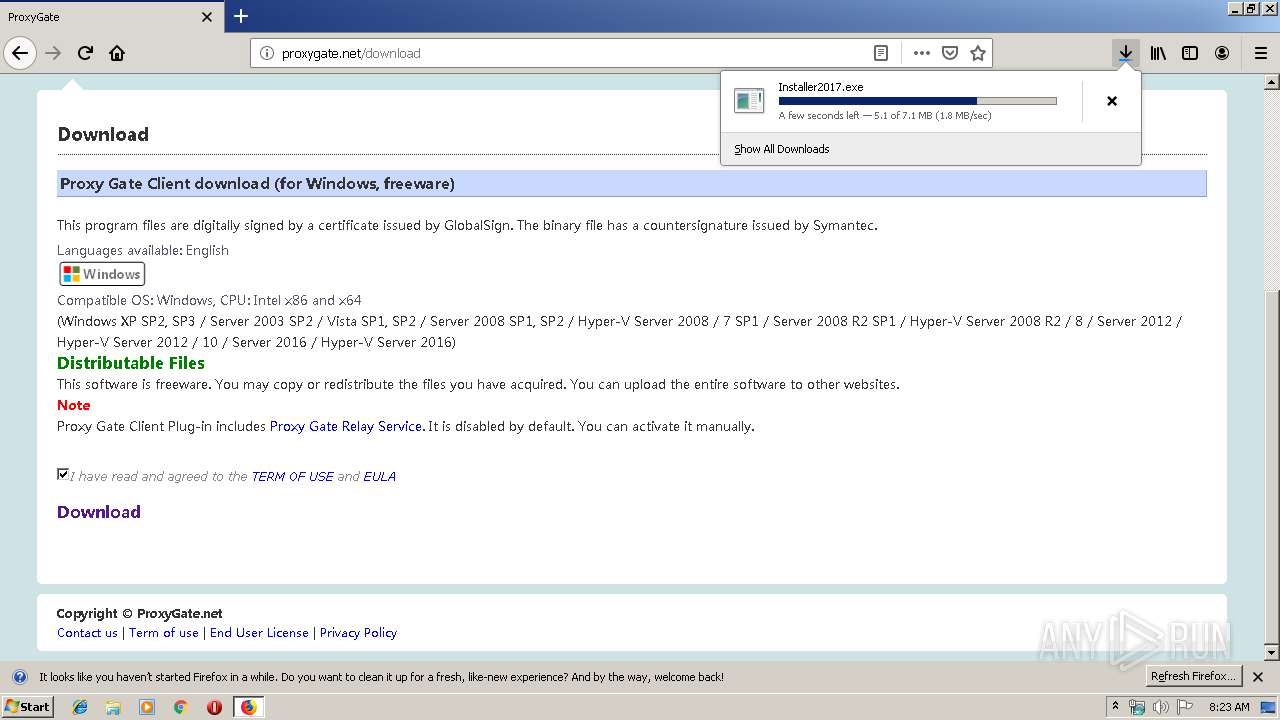The width and height of the screenshot is (1280, 720).
Task: Click the Refresh Firefox button
Action: (1193, 677)
